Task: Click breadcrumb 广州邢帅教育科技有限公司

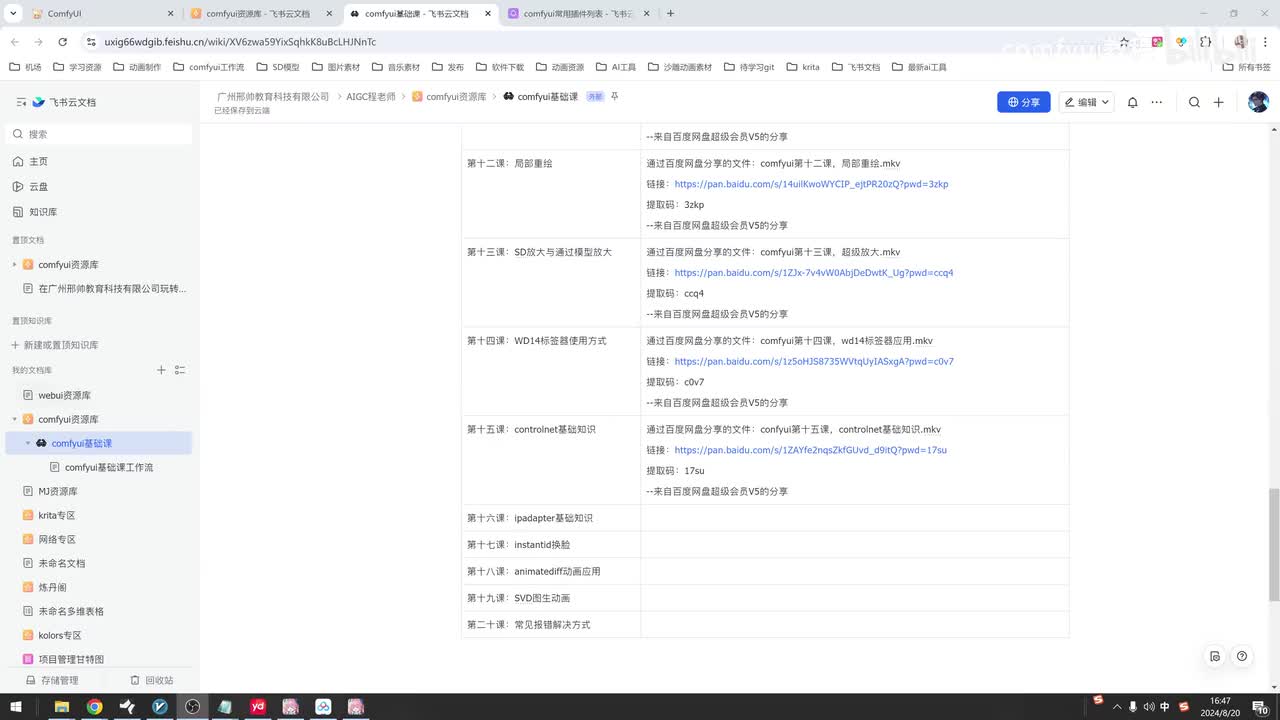Action: (273, 97)
